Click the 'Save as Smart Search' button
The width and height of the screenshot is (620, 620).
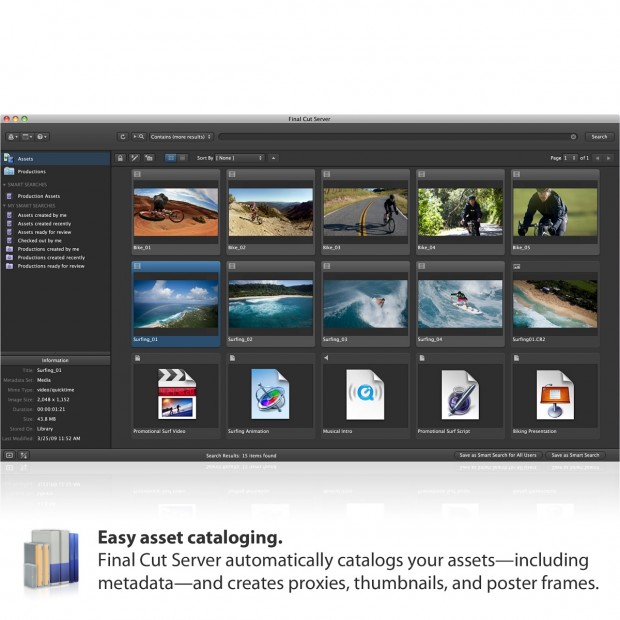(575, 455)
